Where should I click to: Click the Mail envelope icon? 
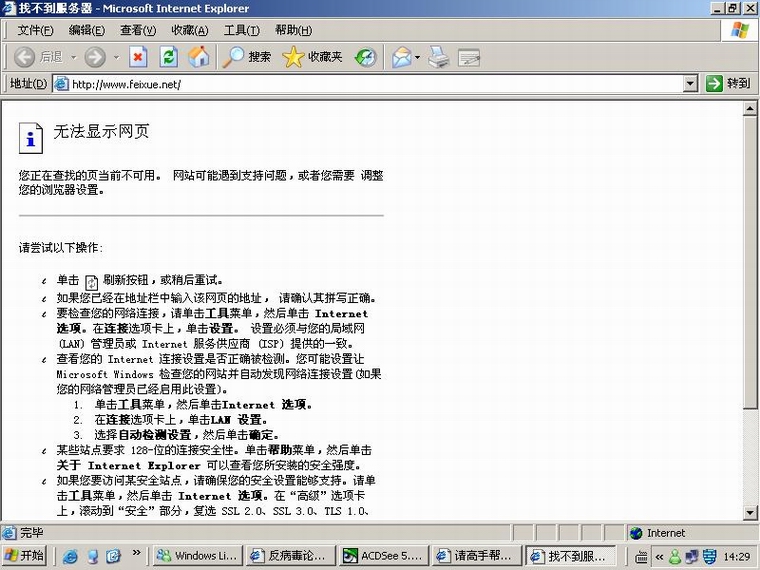pos(402,57)
